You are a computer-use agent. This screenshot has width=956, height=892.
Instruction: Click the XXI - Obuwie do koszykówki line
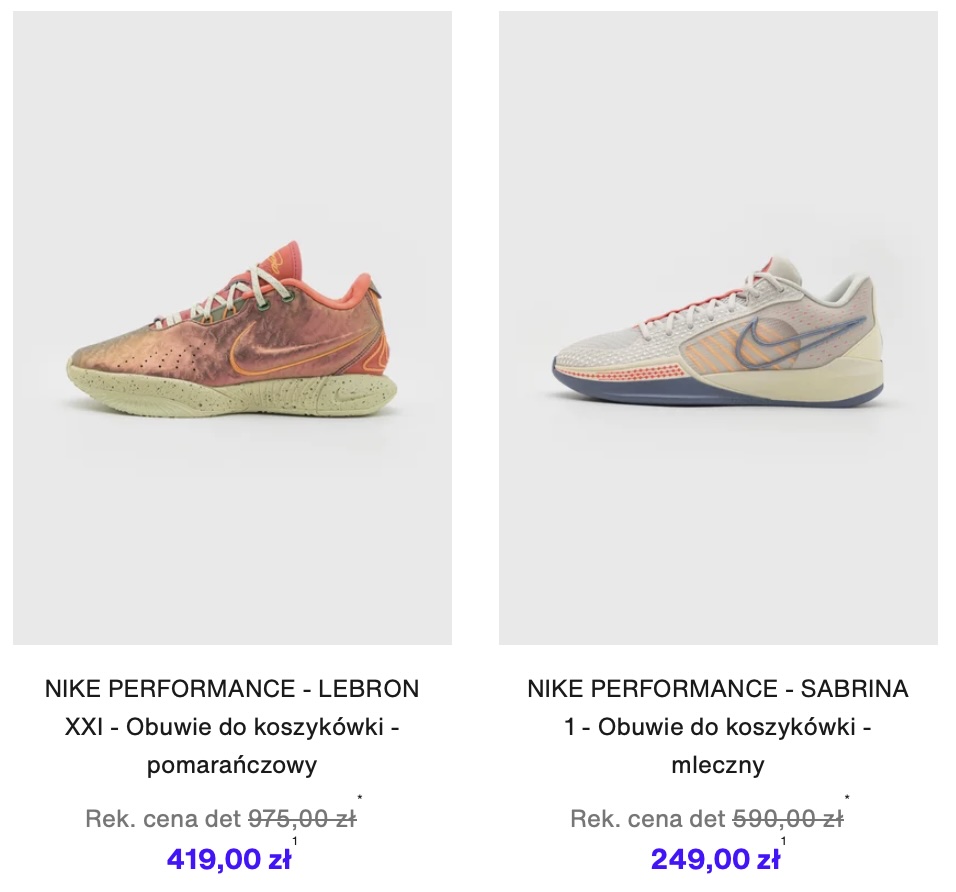pos(232,727)
